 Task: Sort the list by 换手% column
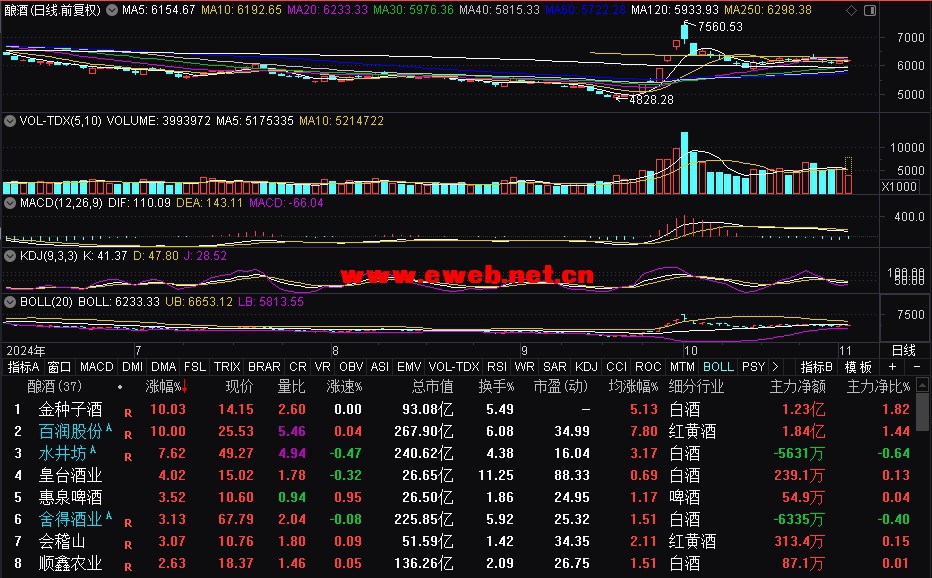click(x=496, y=387)
